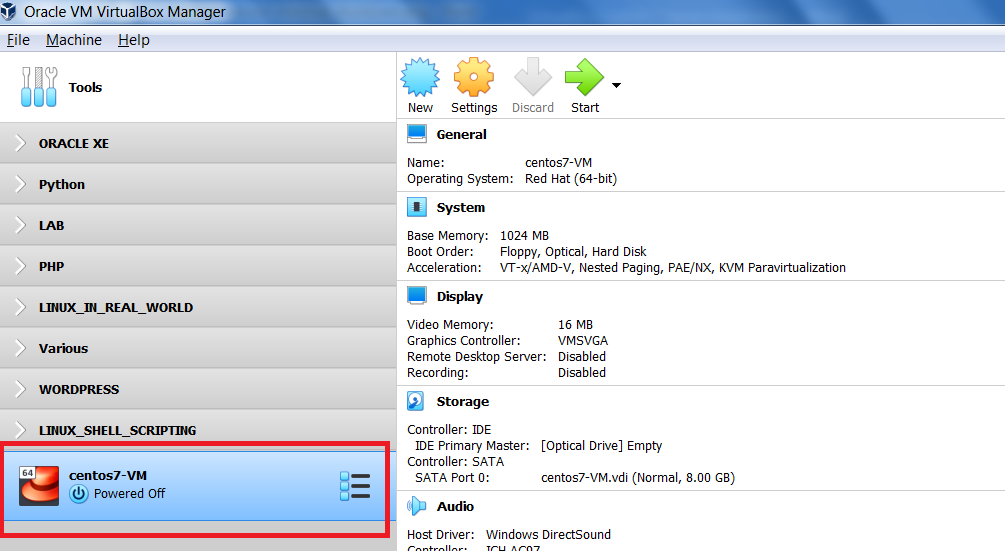Click the General section heading
This screenshot has width=1005, height=551.
(461, 134)
